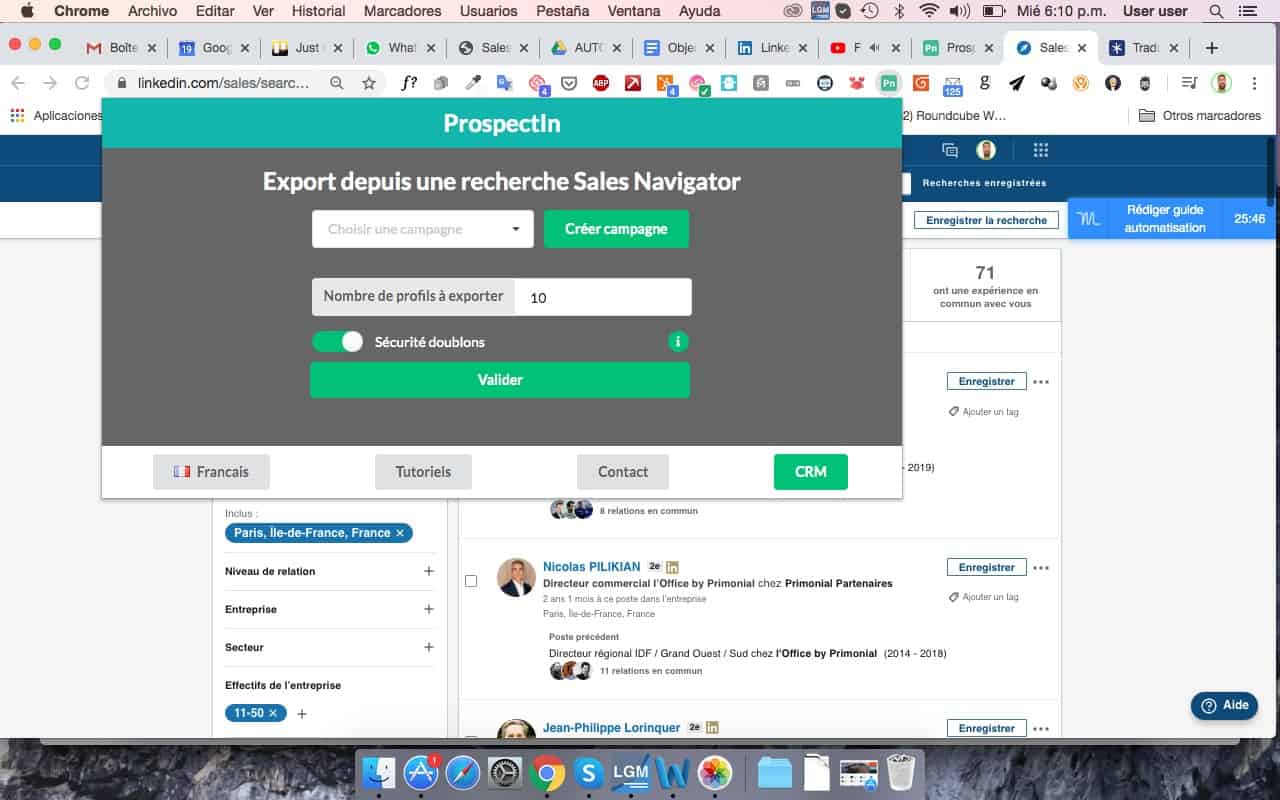Open the more options dots for Nicolas PILIKIAN
The image size is (1280, 800).
(x=1041, y=568)
